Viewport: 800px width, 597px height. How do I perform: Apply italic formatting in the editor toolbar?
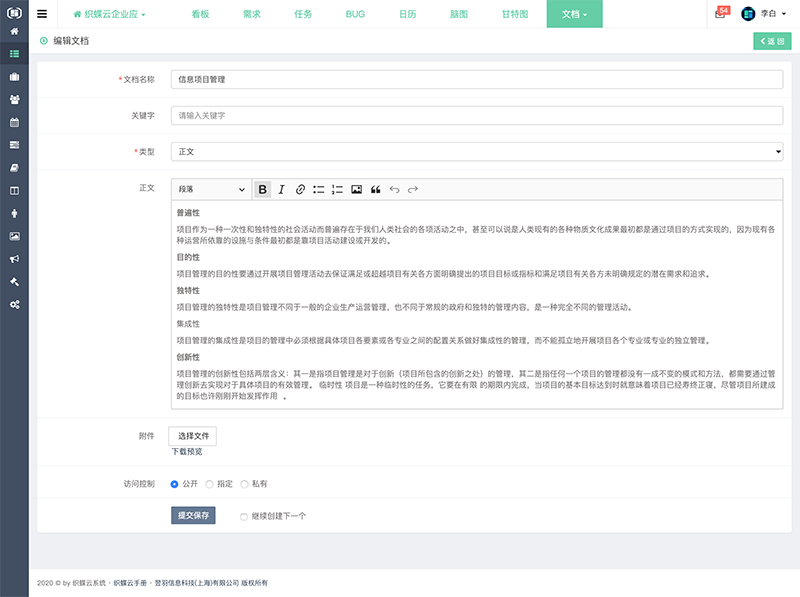pyautogui.click(x=281, y=188)
